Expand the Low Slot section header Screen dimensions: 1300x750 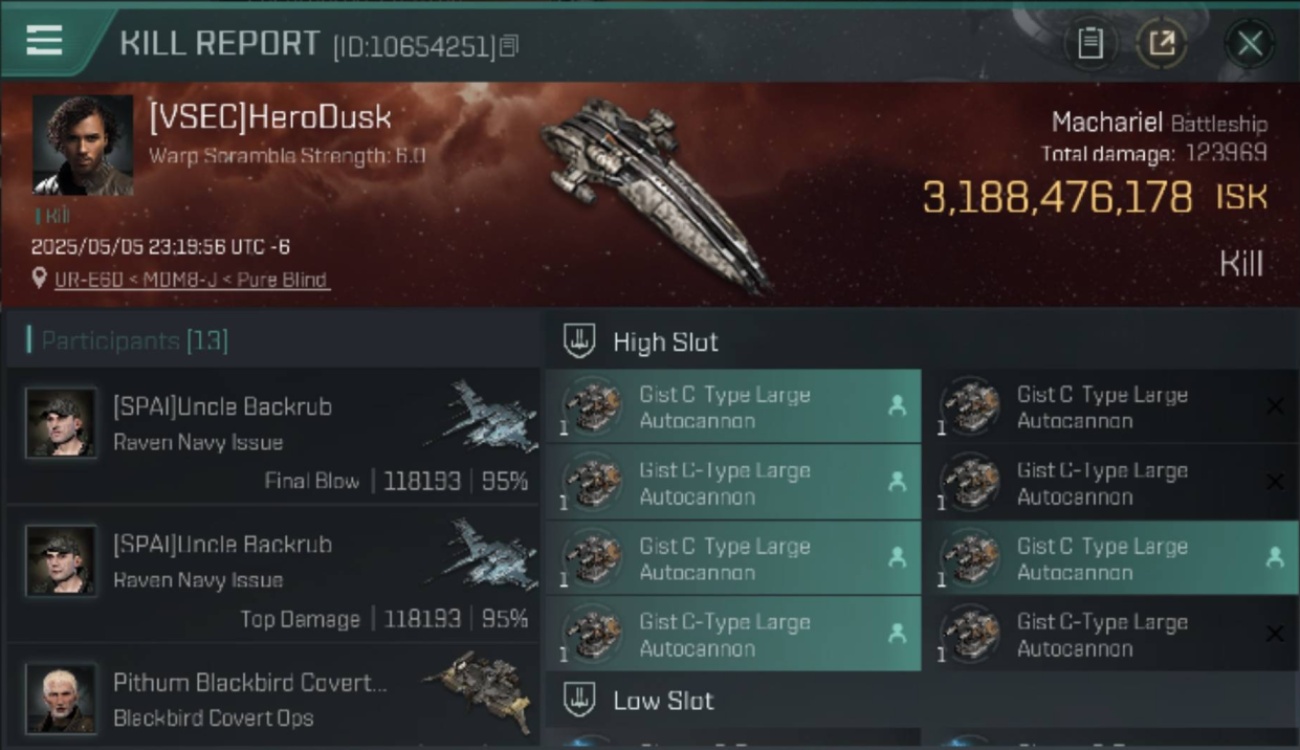pyautogui.click(x=920, y=700)
